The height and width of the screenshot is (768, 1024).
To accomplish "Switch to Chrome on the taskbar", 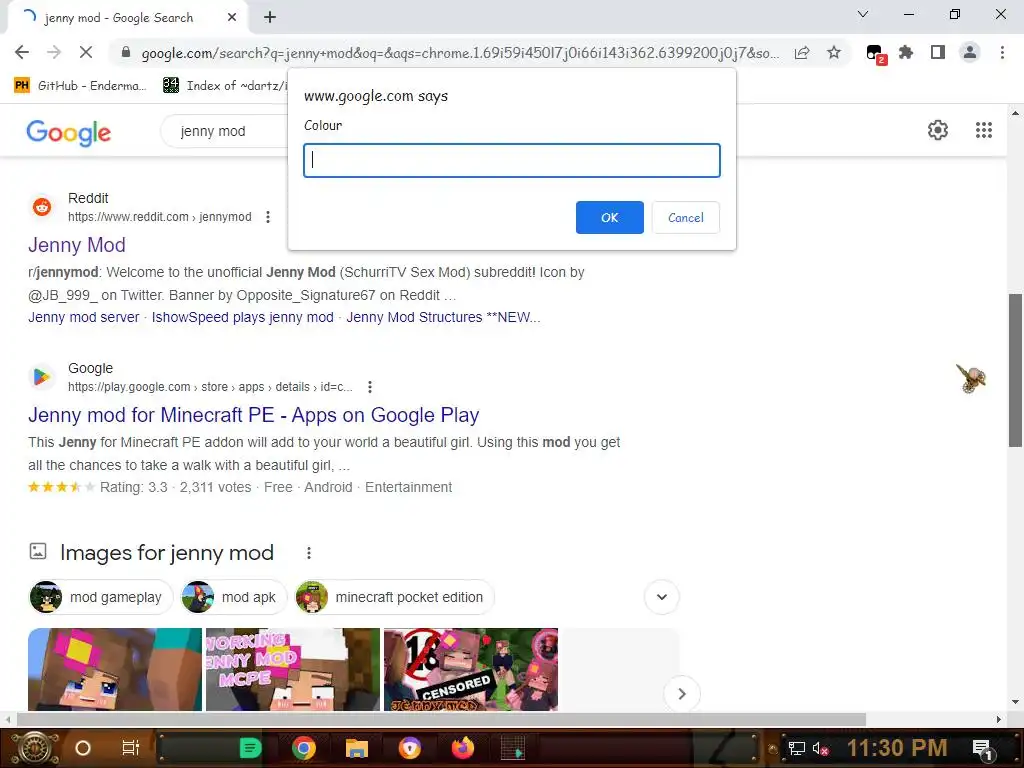I will pyautogui.click(x=304, y=748).
